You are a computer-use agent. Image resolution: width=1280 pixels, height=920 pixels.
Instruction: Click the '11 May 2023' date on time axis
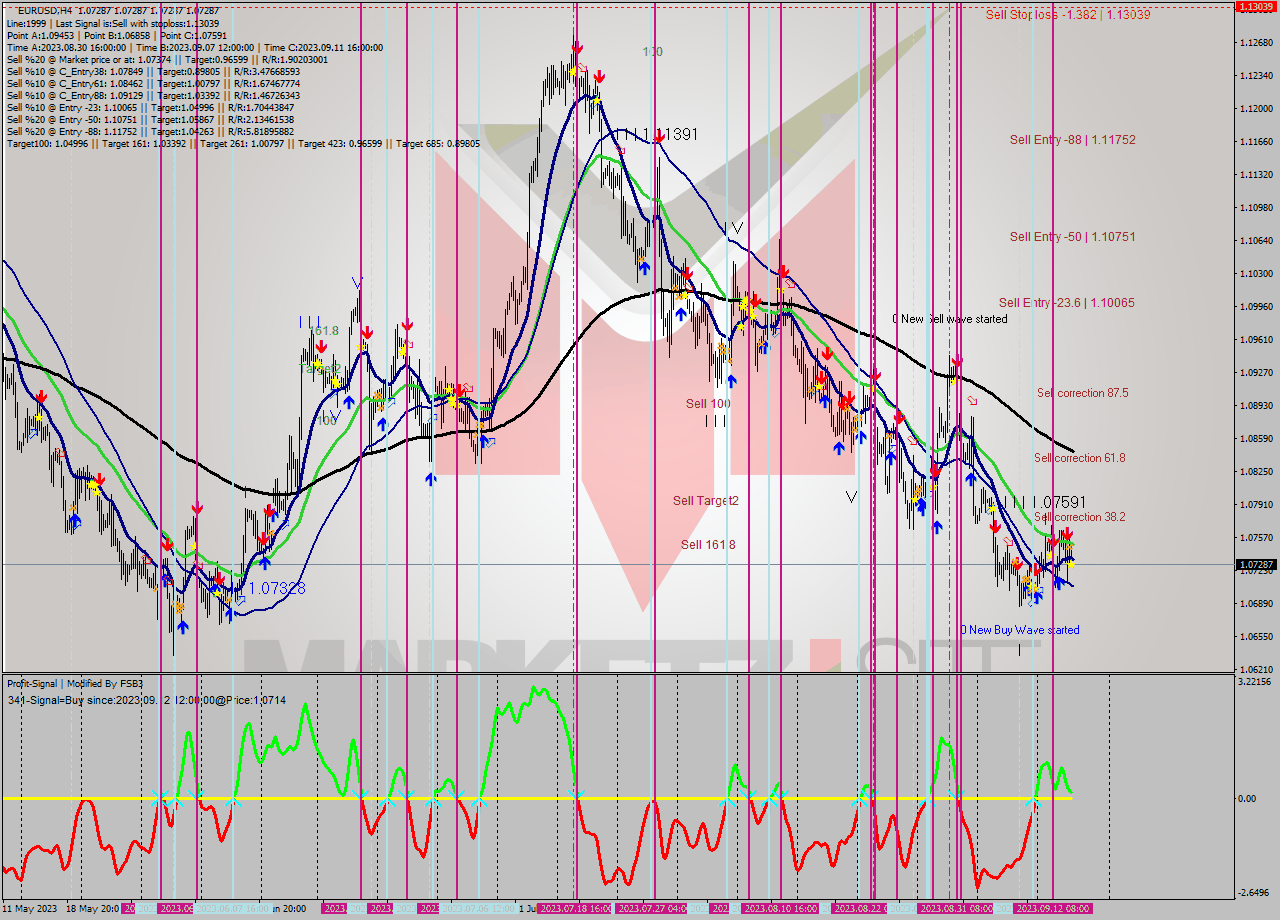tap(31, 909)
